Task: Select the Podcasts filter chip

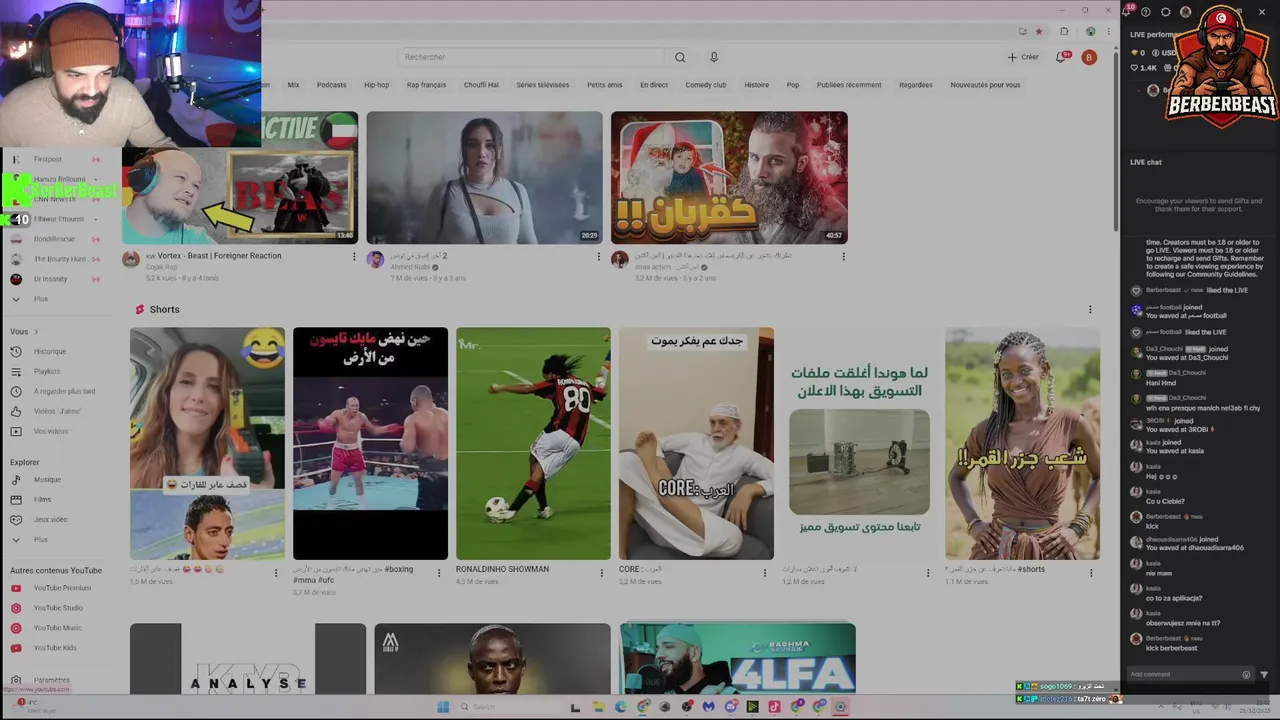Action: point(332,85)
